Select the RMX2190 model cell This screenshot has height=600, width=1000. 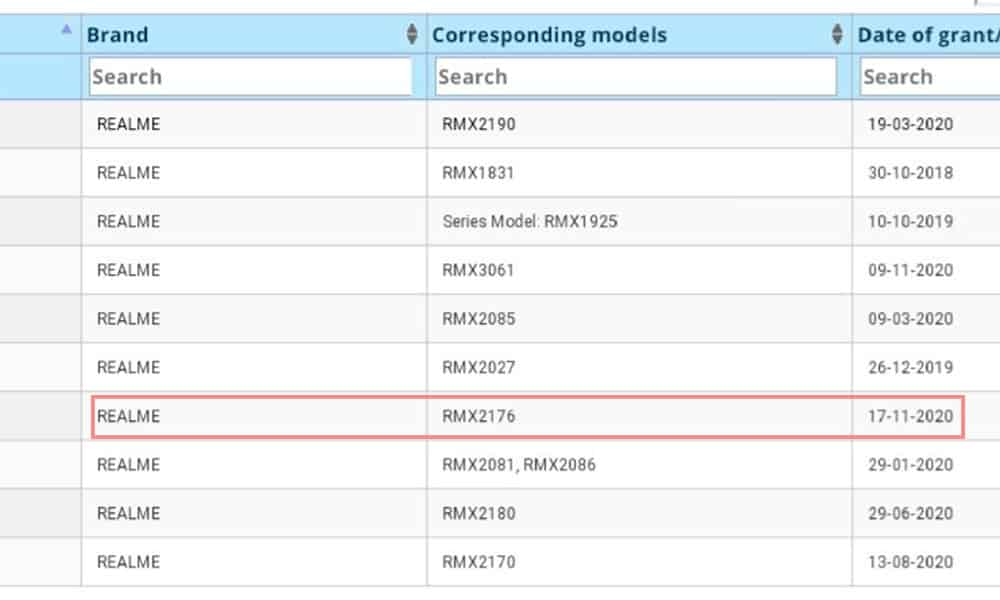point(479,125)
